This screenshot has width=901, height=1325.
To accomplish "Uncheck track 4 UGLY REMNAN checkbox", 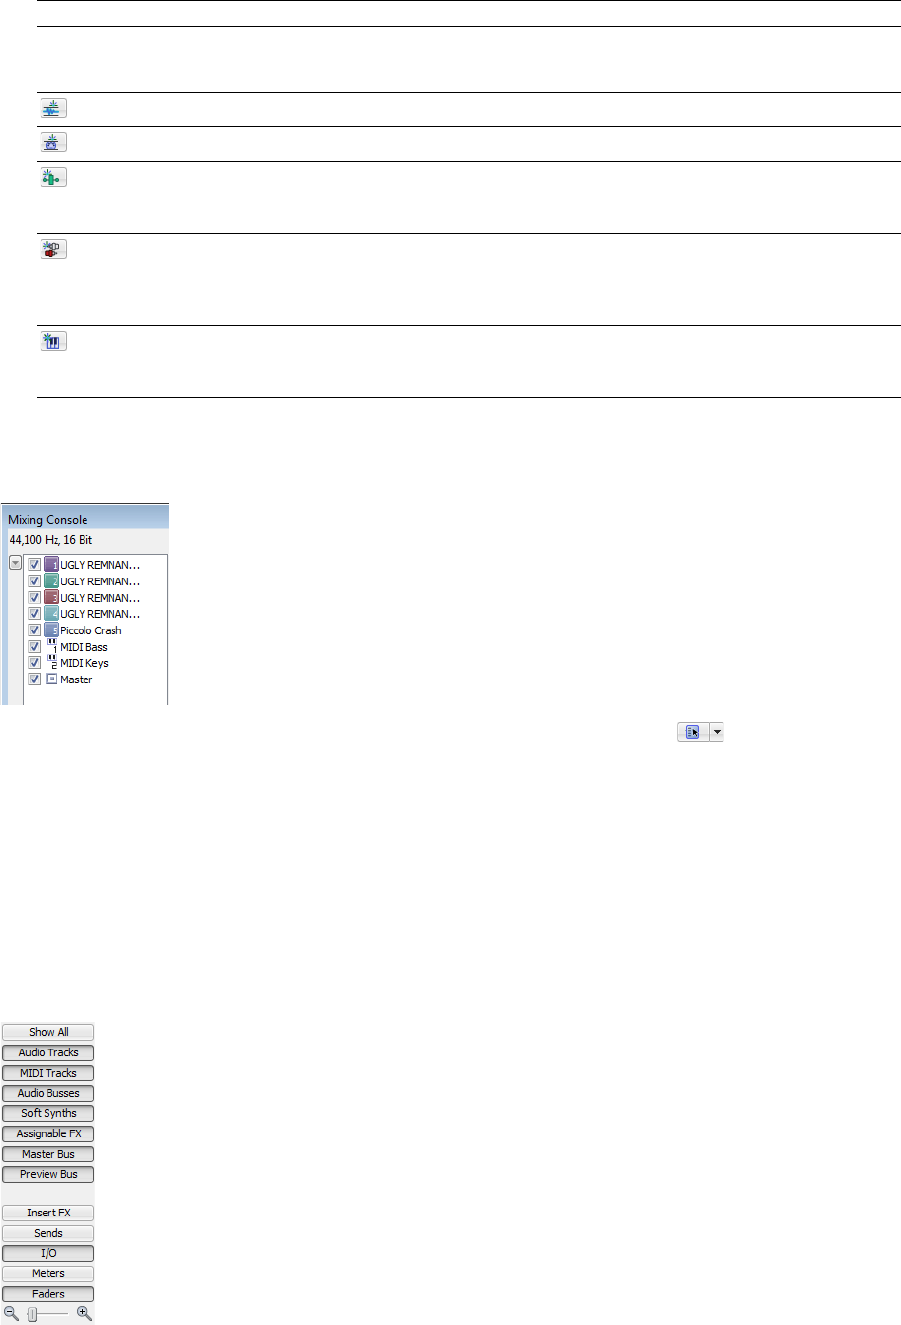I will pyautogui.click(x=35, y=614).
